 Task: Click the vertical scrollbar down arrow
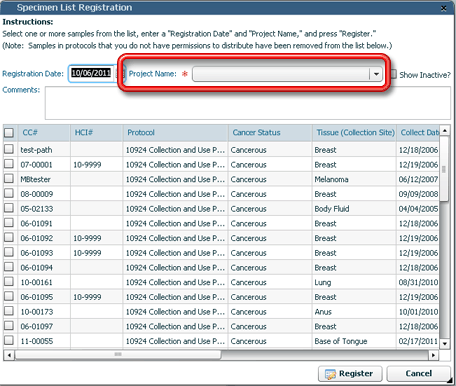tap(445, 343)
